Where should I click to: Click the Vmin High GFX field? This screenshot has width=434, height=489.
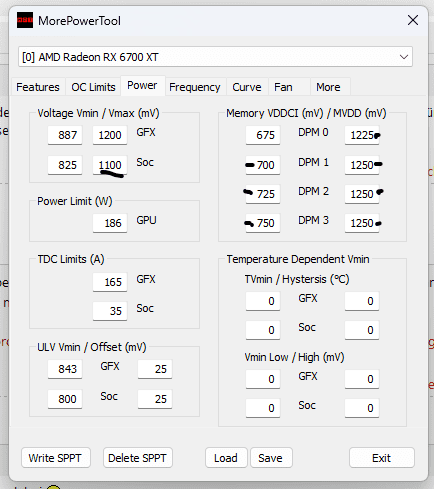(x=362, y=379)
